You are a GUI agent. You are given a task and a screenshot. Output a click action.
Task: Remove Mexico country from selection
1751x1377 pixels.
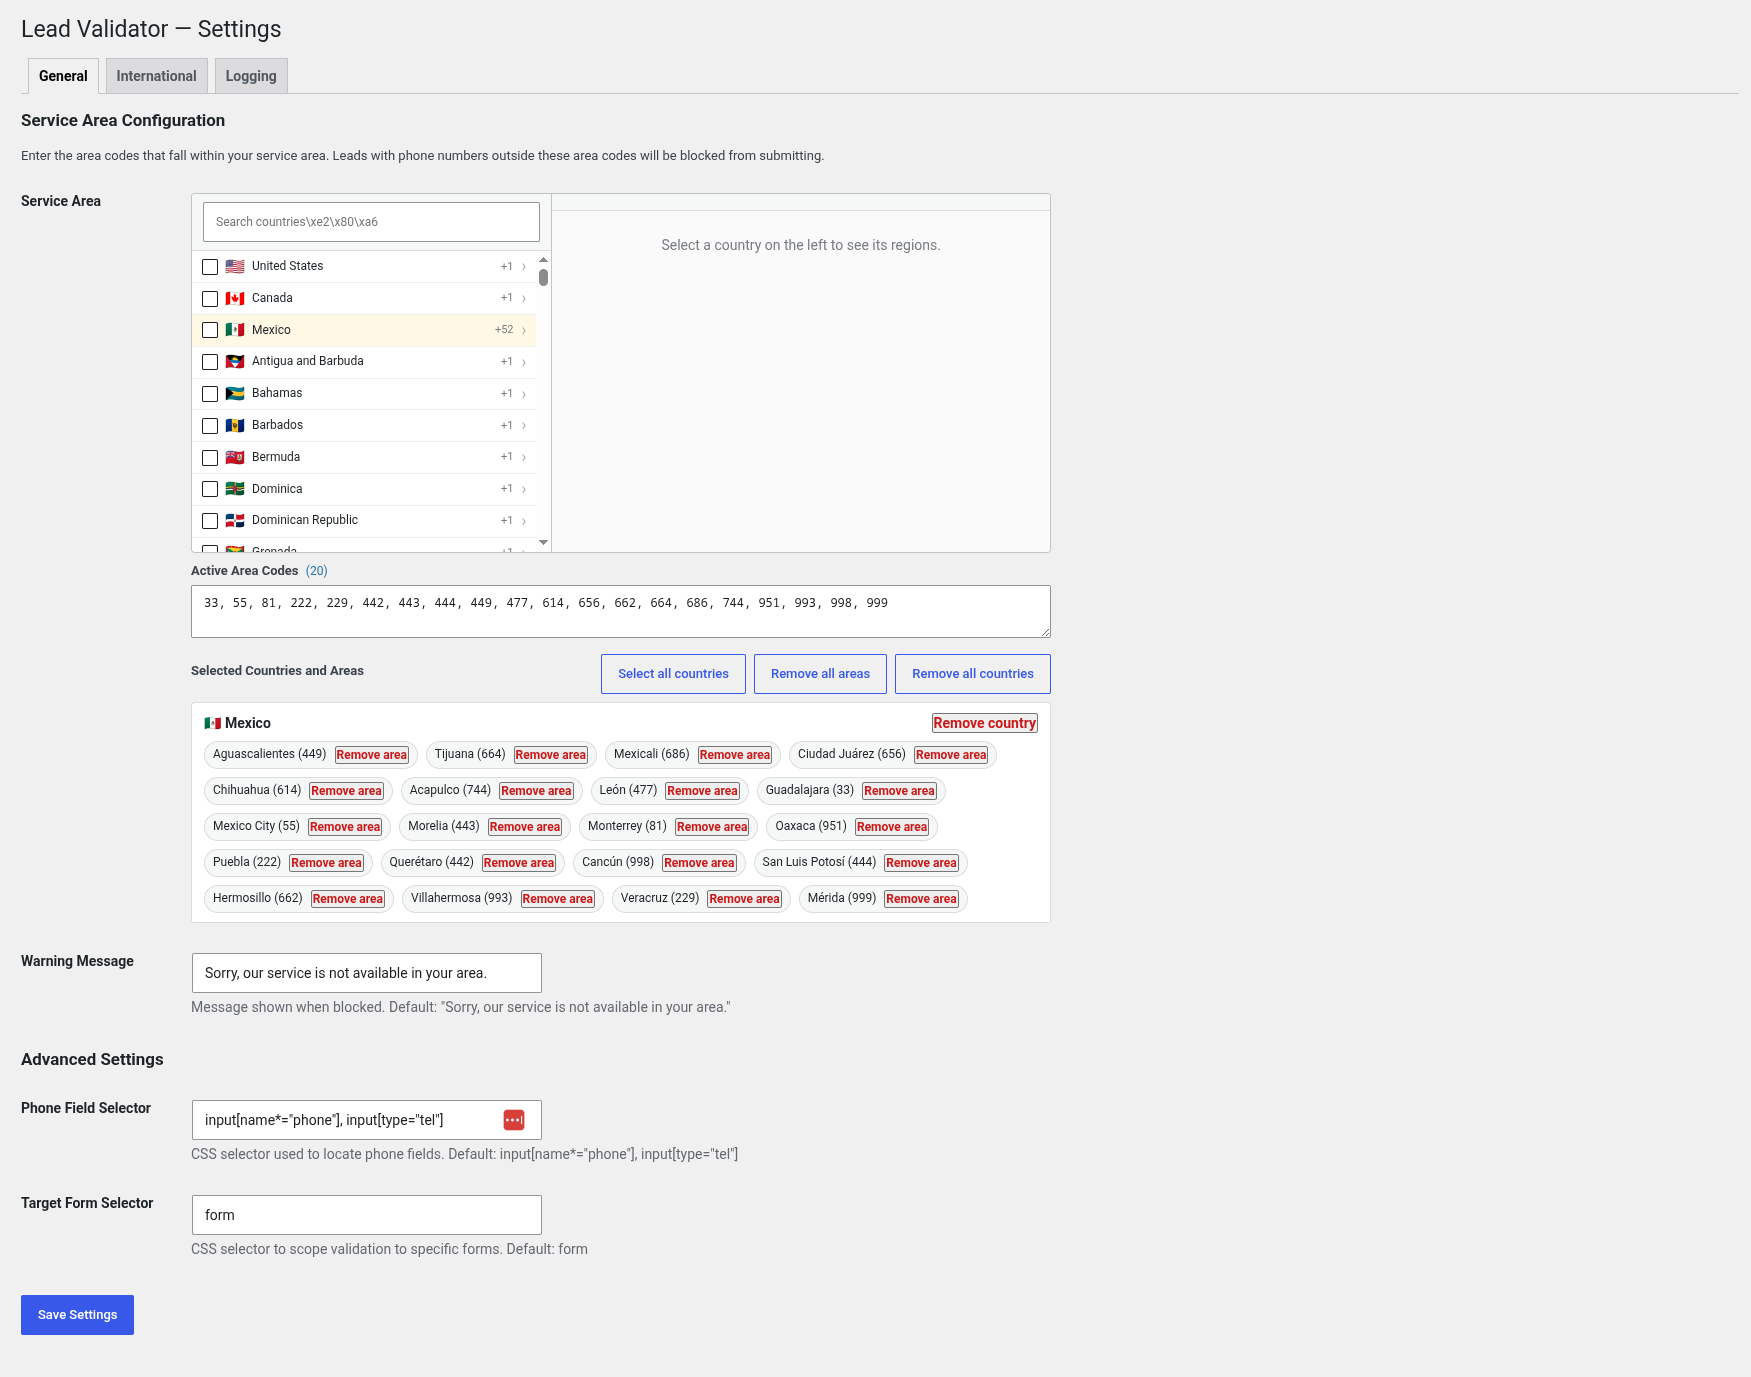point(984,723)
